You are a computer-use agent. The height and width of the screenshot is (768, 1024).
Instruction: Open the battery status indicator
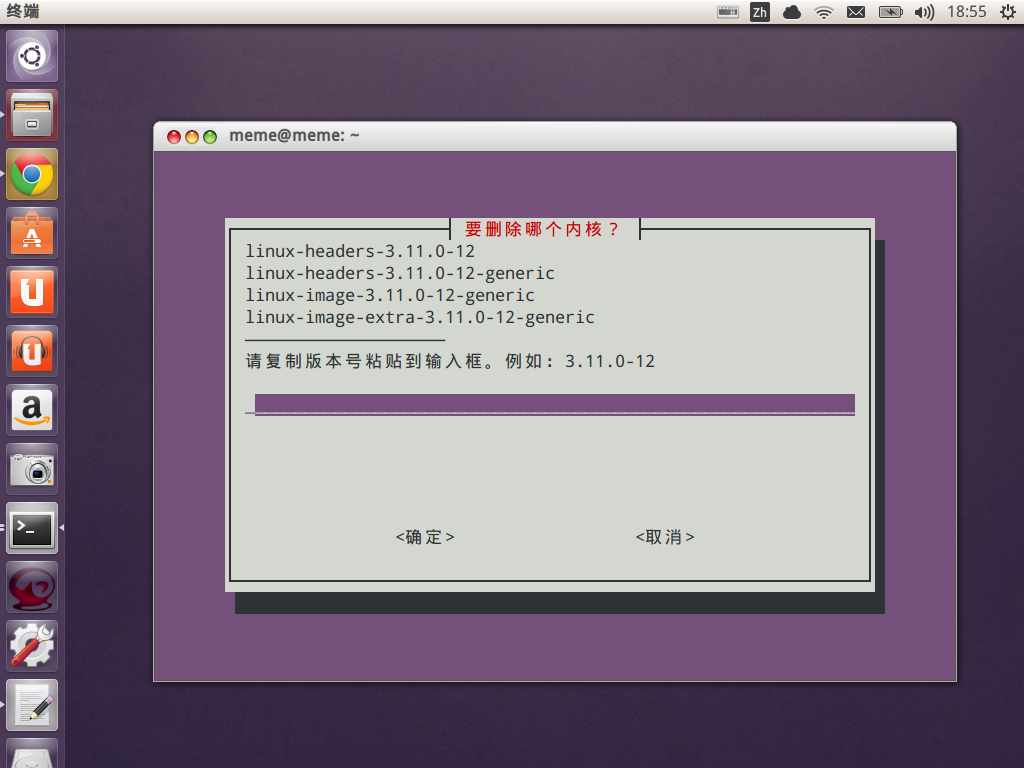(890, 12)
